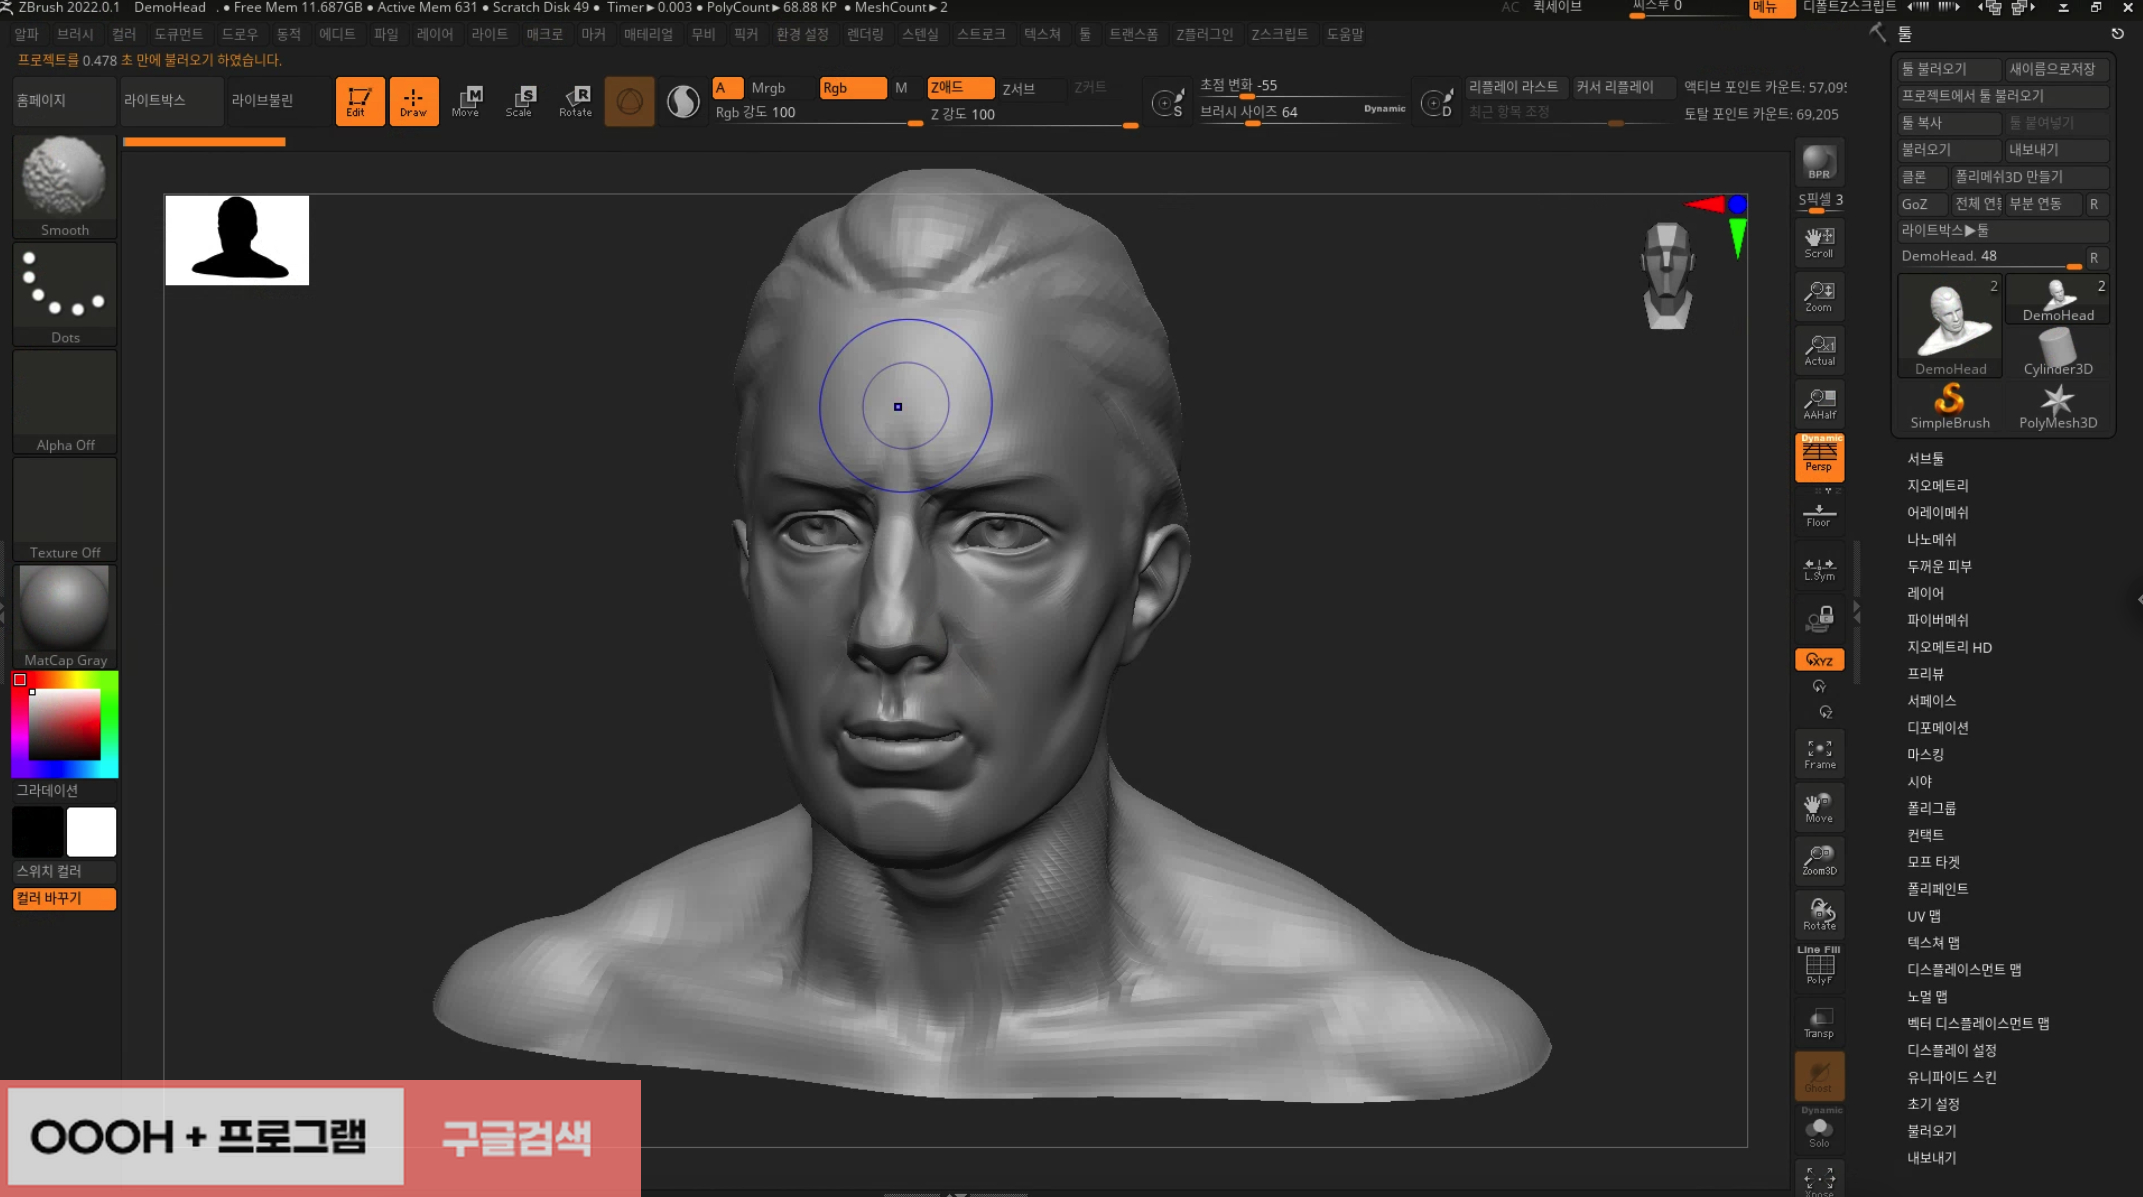Click the Transp transparency icon
The height and width of the screenshot is (1197, 2143).
[1818, 1023]
